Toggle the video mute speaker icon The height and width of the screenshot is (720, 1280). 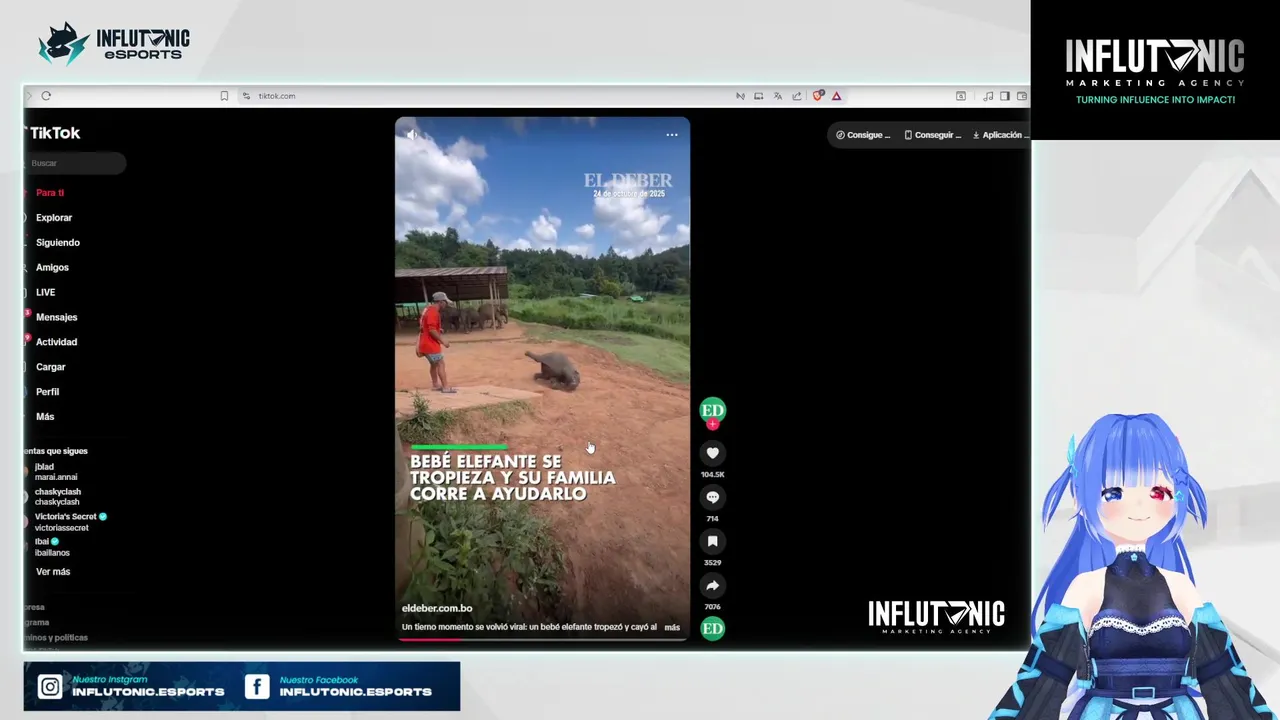pos(411,134)
